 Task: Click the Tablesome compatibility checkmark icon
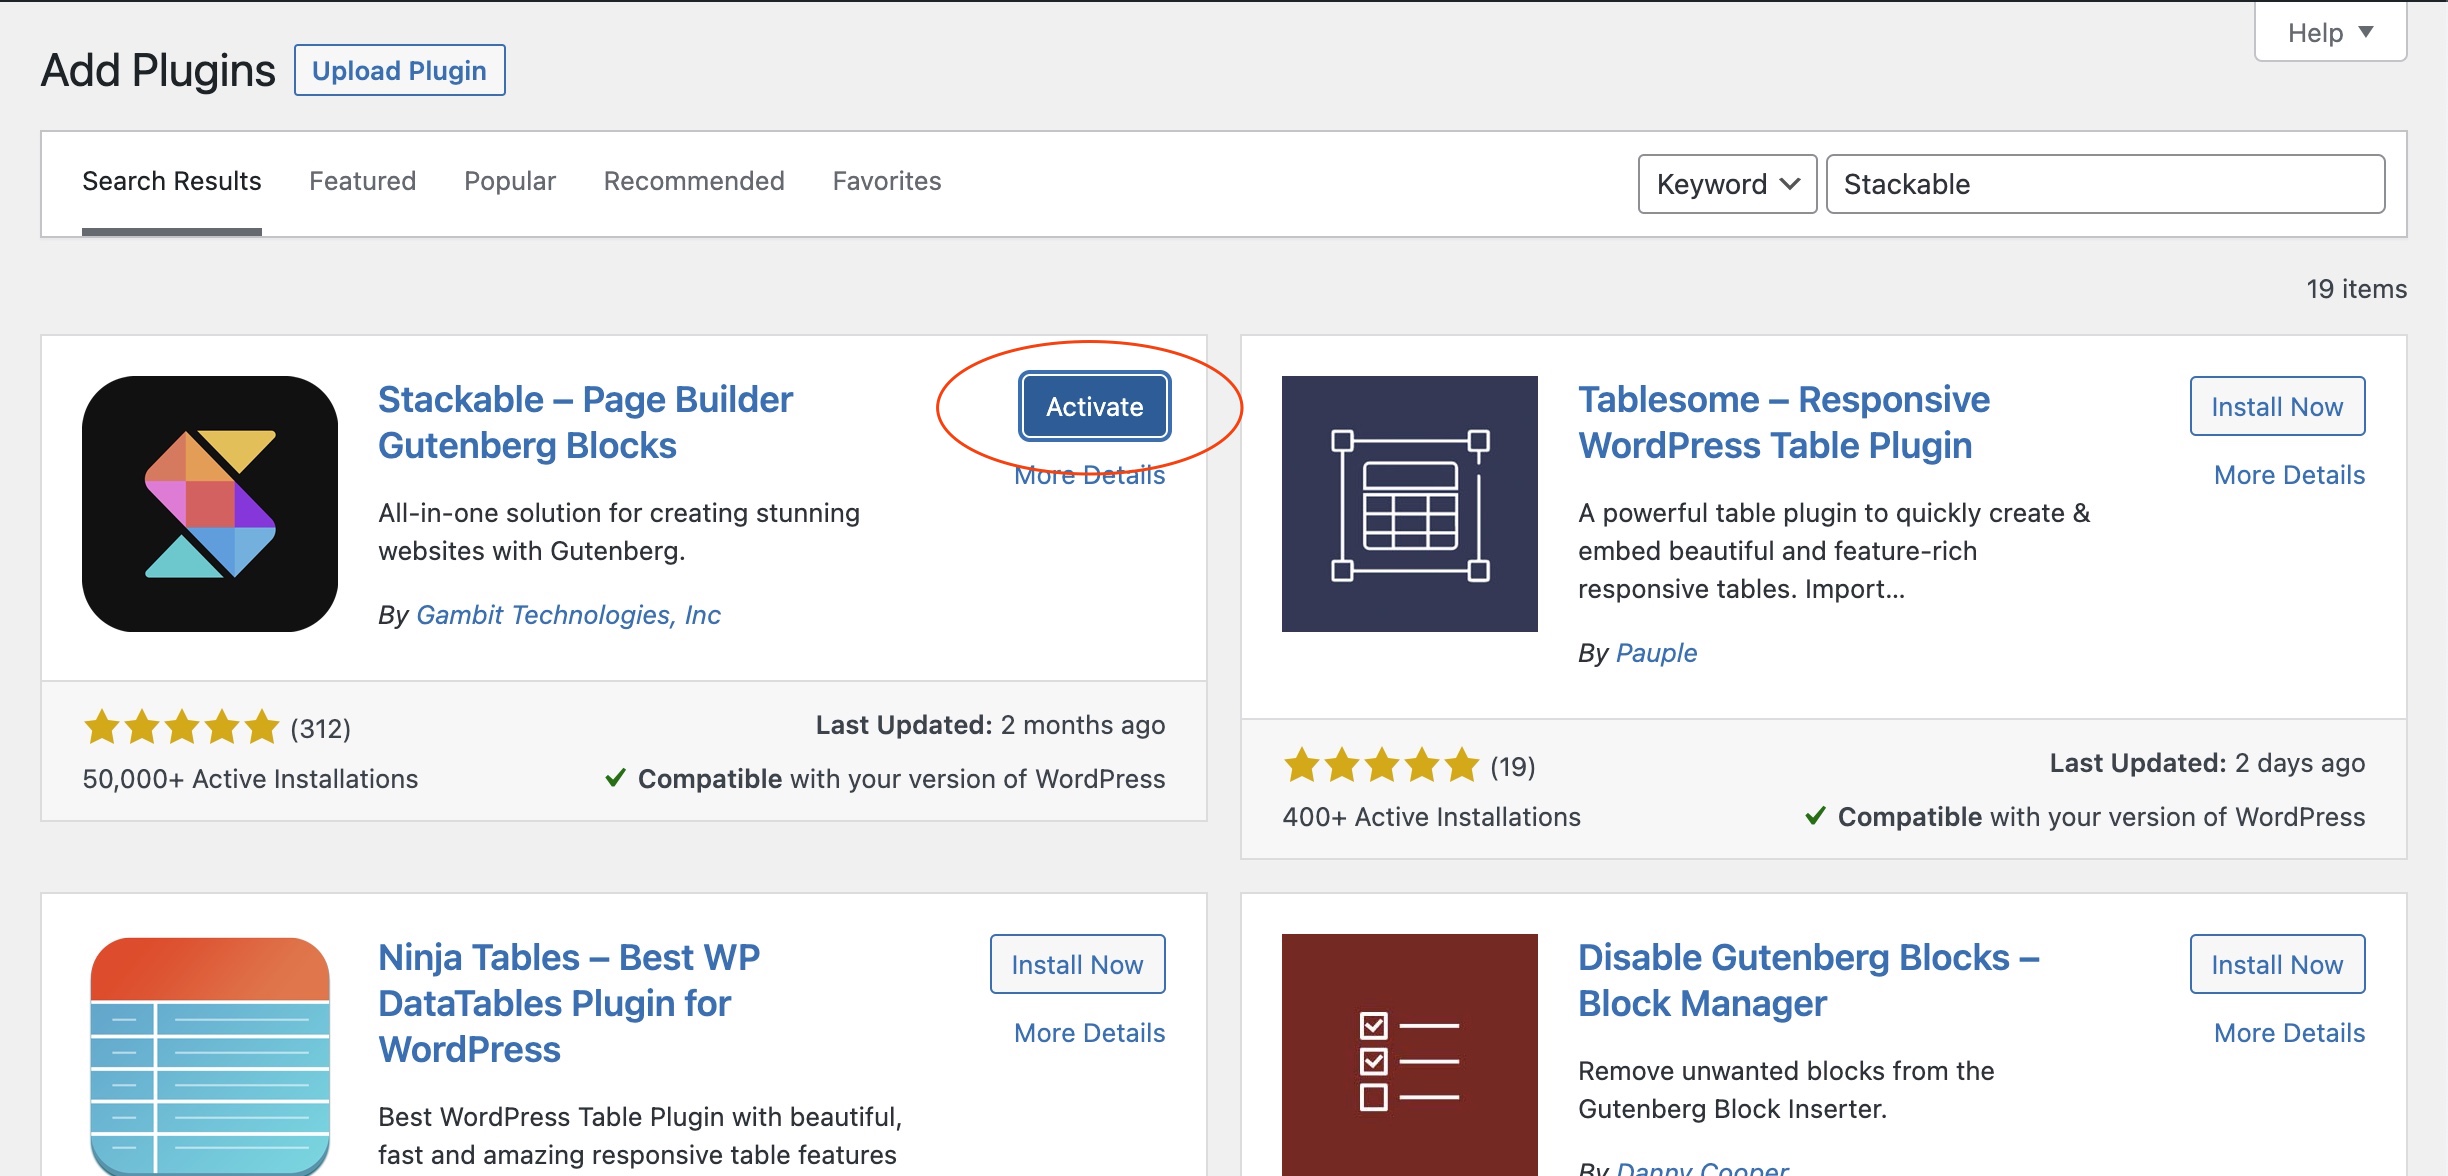point(1815,816)
